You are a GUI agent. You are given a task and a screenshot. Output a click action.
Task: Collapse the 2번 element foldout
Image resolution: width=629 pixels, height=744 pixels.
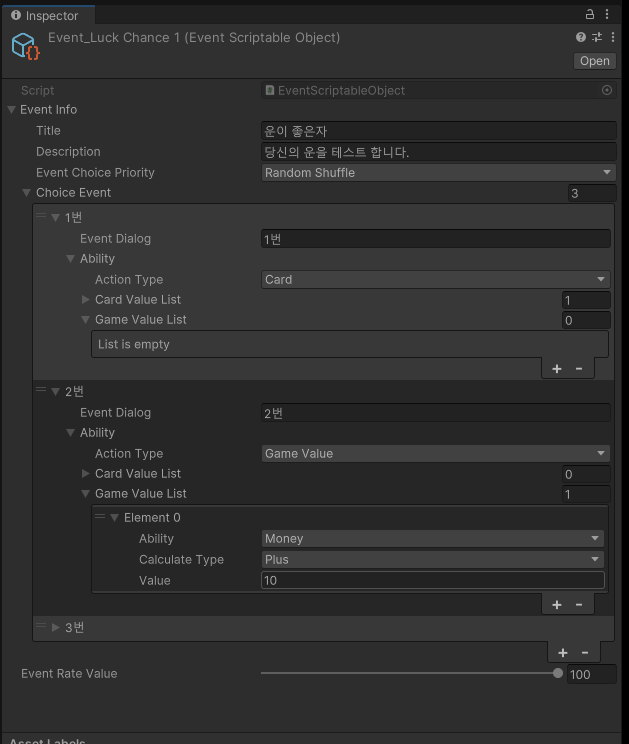(56, 391)
